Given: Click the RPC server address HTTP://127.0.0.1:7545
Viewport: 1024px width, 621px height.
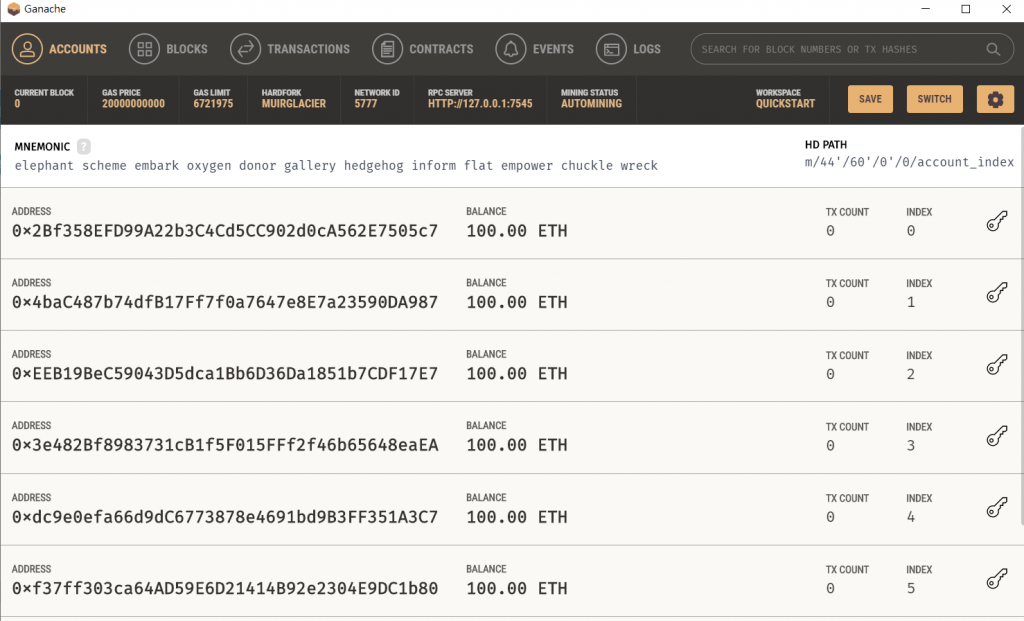Looking at the screenshot, I should point(480,104).
